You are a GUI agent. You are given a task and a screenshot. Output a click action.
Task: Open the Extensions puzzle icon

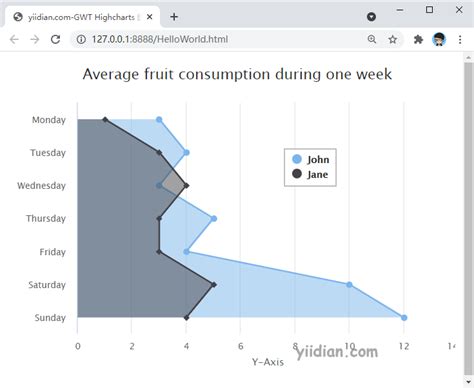pyautogui.click(x=418, y=39)
